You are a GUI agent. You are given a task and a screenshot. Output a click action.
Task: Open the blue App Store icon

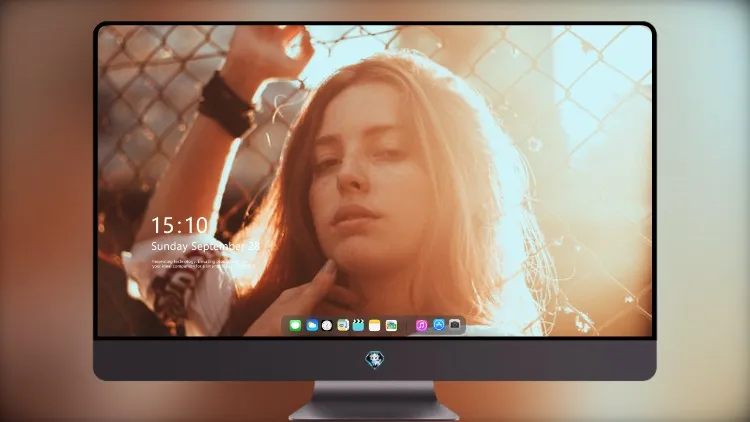pos(439,325)
